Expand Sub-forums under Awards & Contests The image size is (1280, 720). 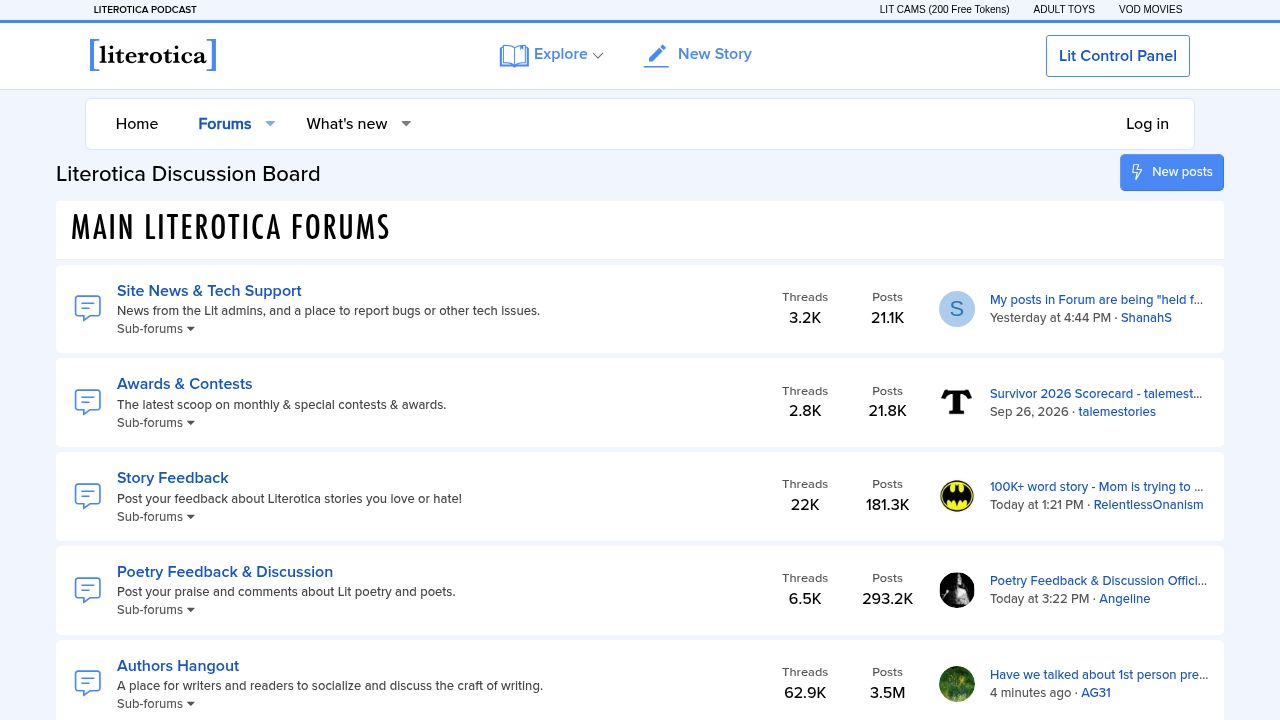coord(156,423)
